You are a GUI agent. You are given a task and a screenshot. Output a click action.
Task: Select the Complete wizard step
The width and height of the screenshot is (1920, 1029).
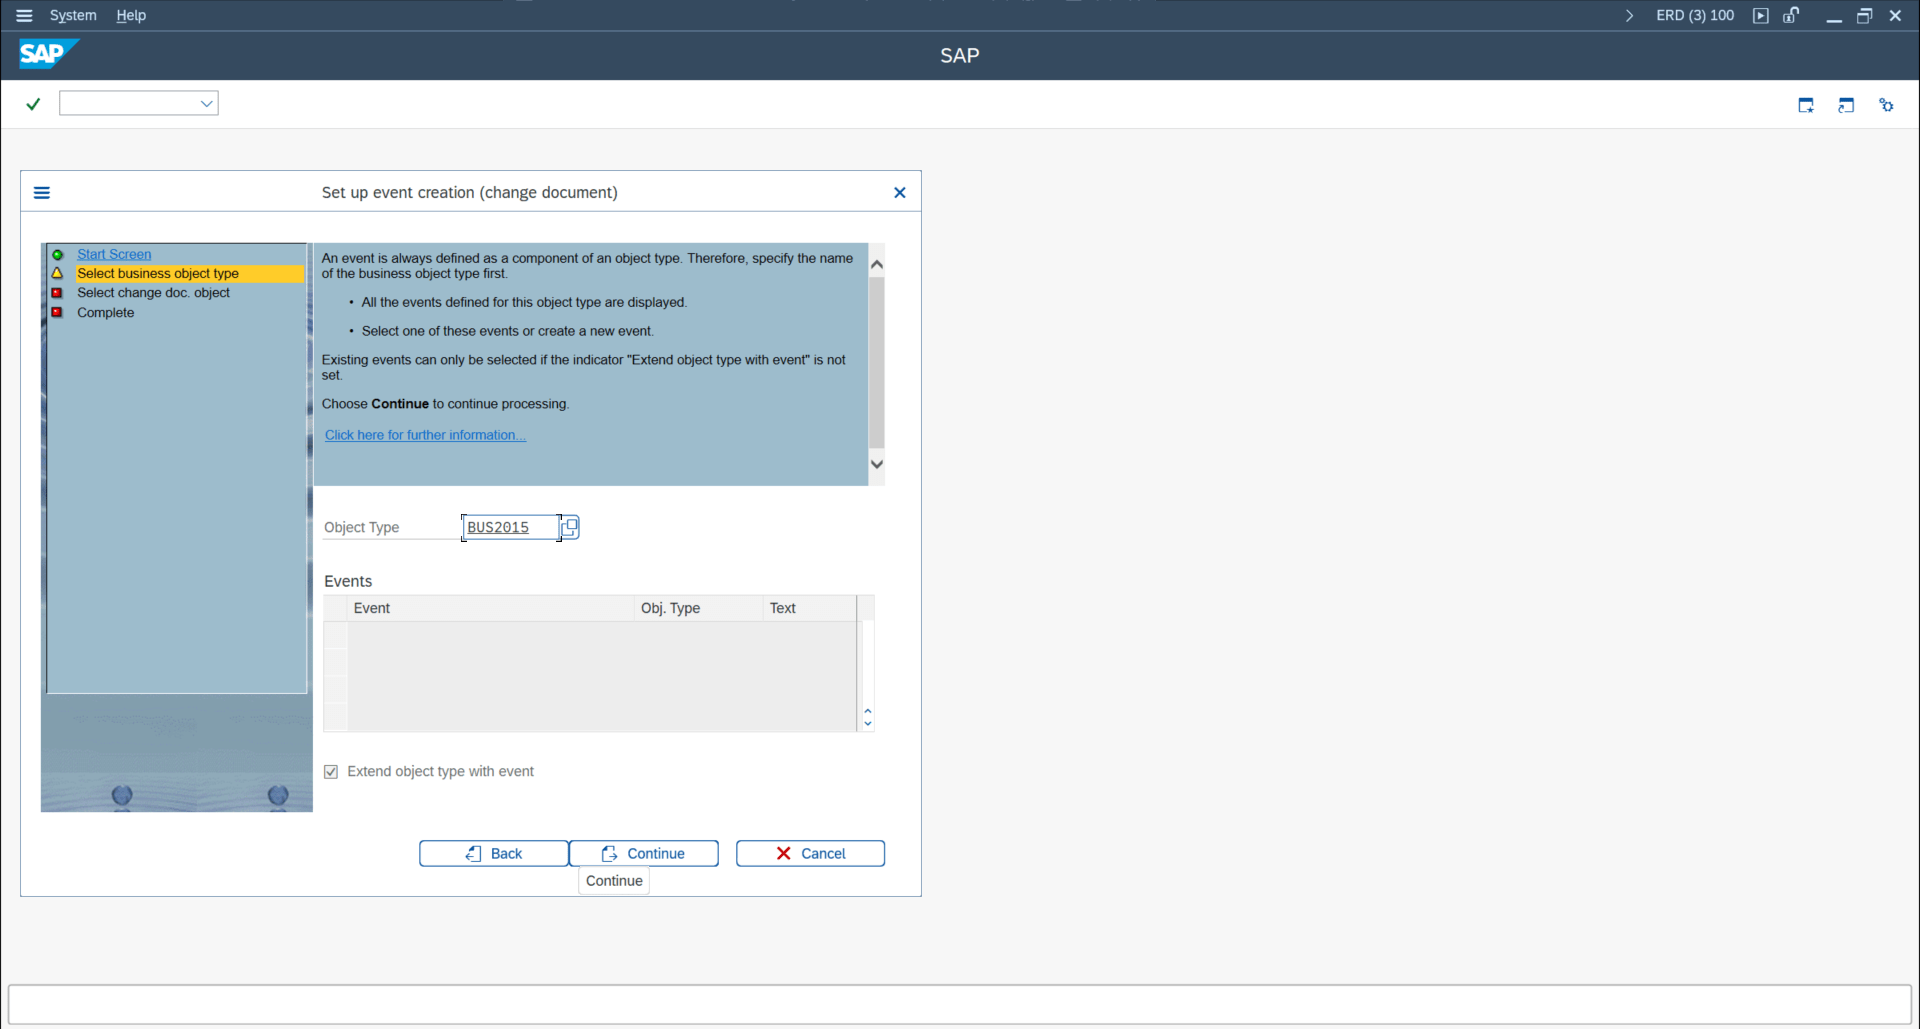point(105,312)
